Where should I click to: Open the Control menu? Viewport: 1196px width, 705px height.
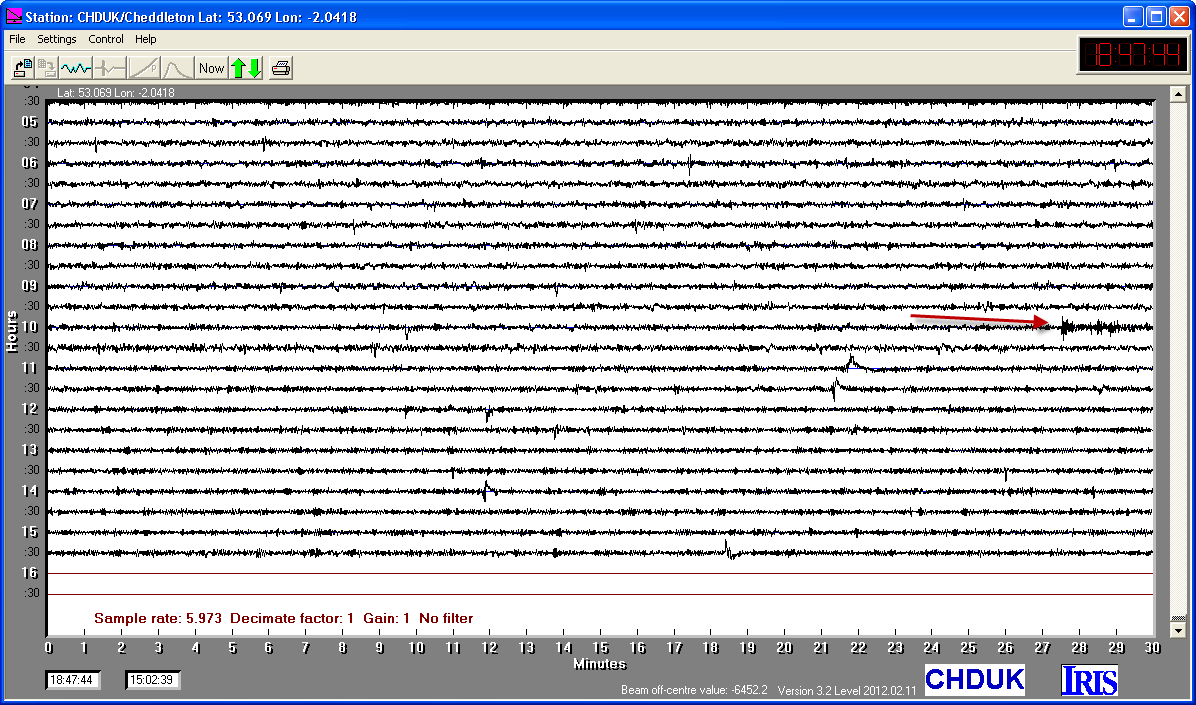[106, 39]
